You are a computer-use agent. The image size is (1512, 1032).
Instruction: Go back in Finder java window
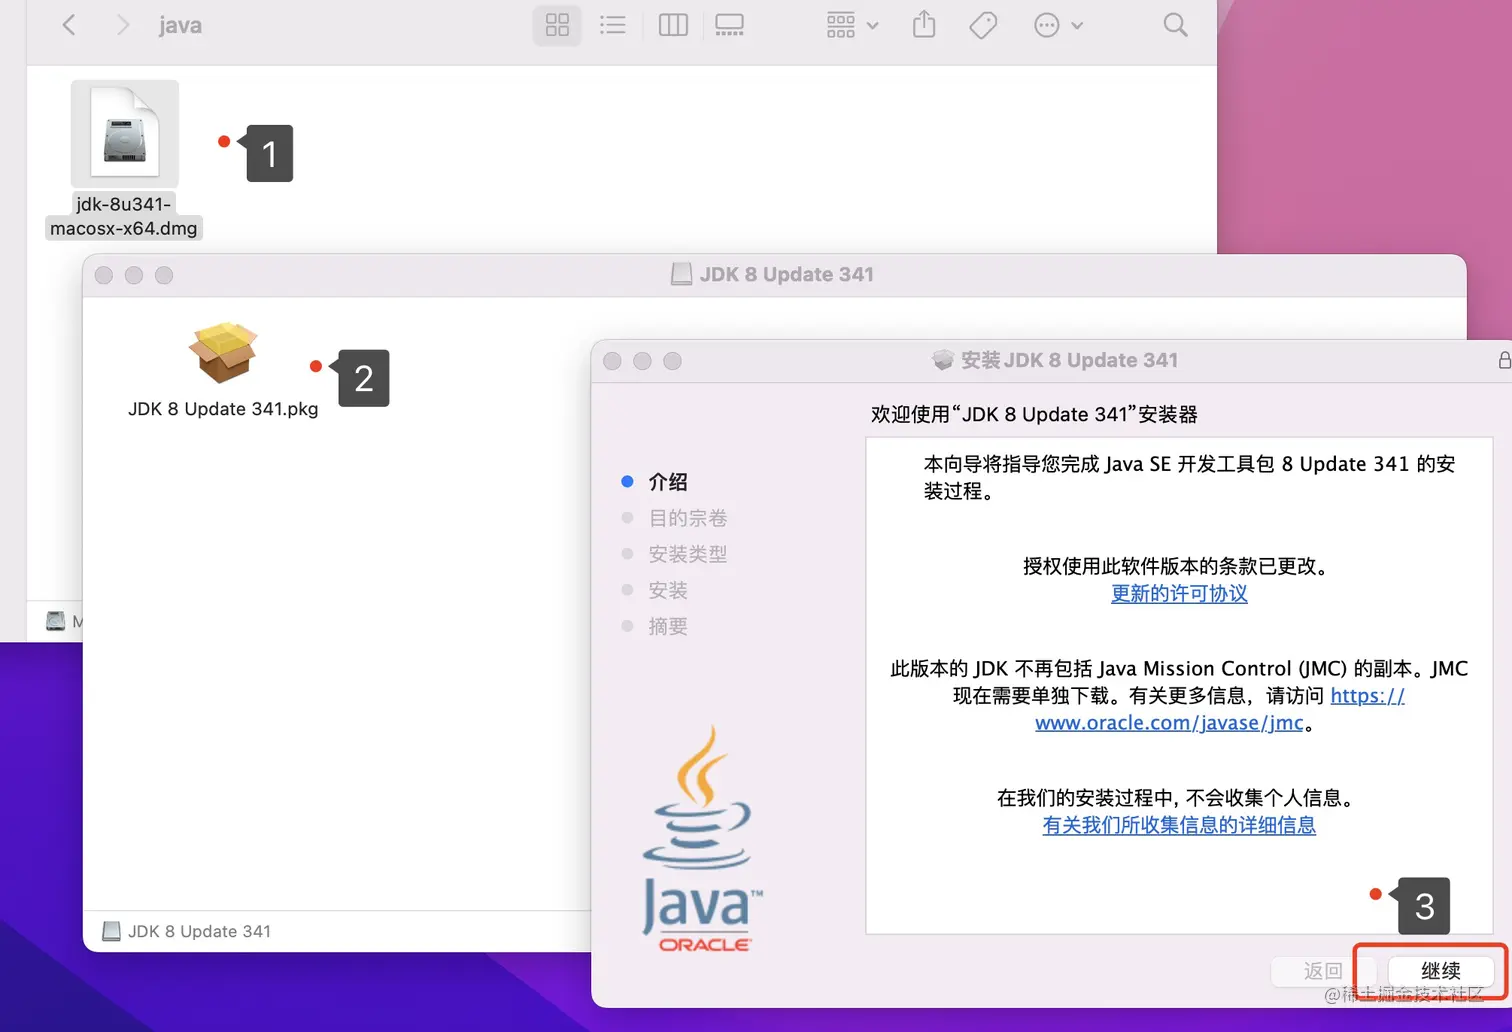click(x=69, y=25)
